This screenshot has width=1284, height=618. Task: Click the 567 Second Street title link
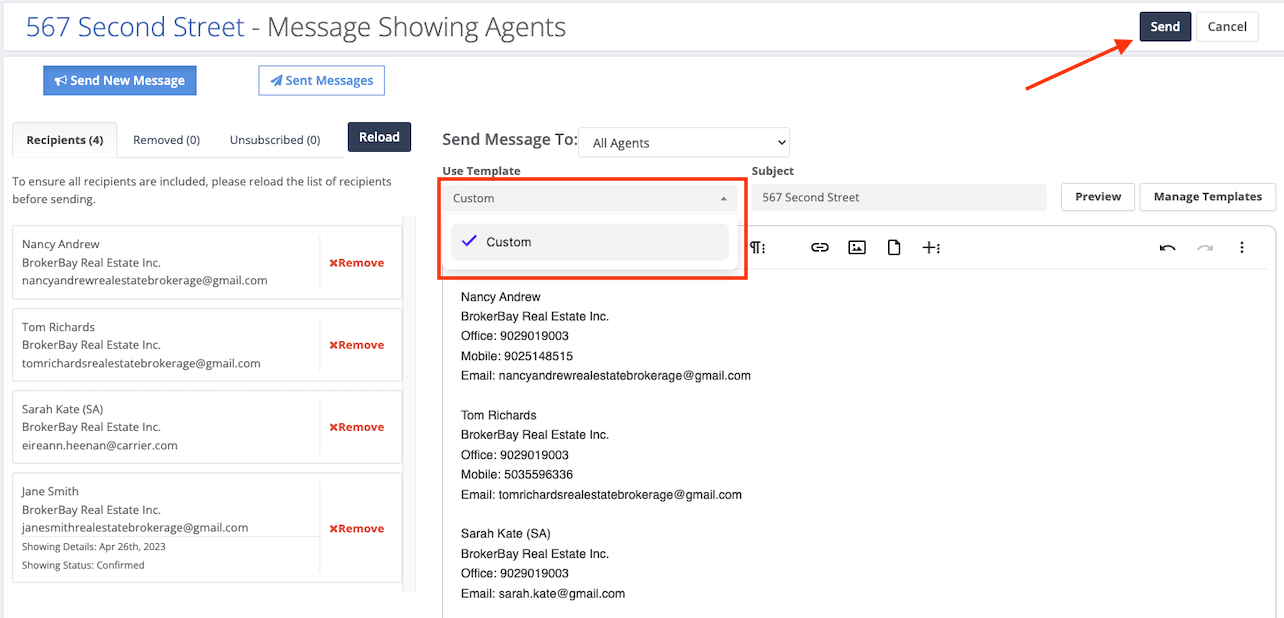(135, 27)
